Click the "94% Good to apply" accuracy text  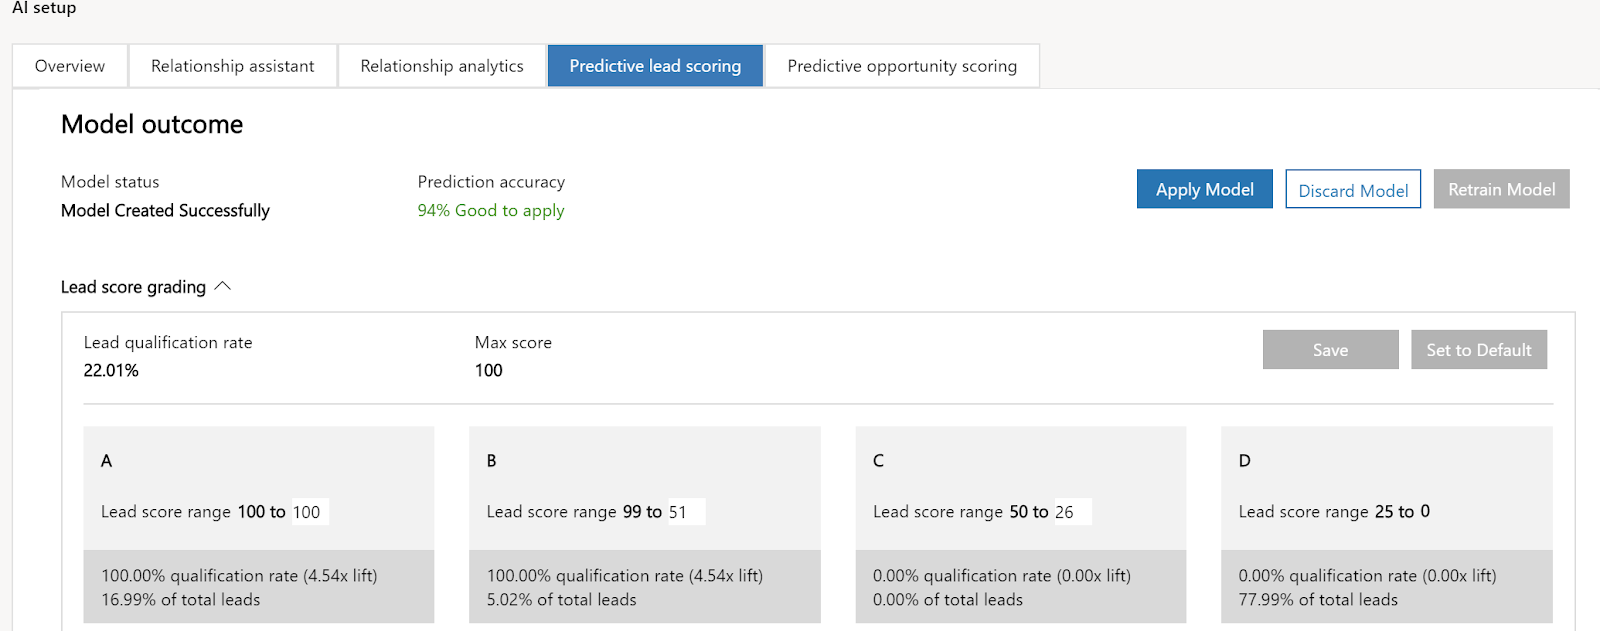(x=491, y=211)
